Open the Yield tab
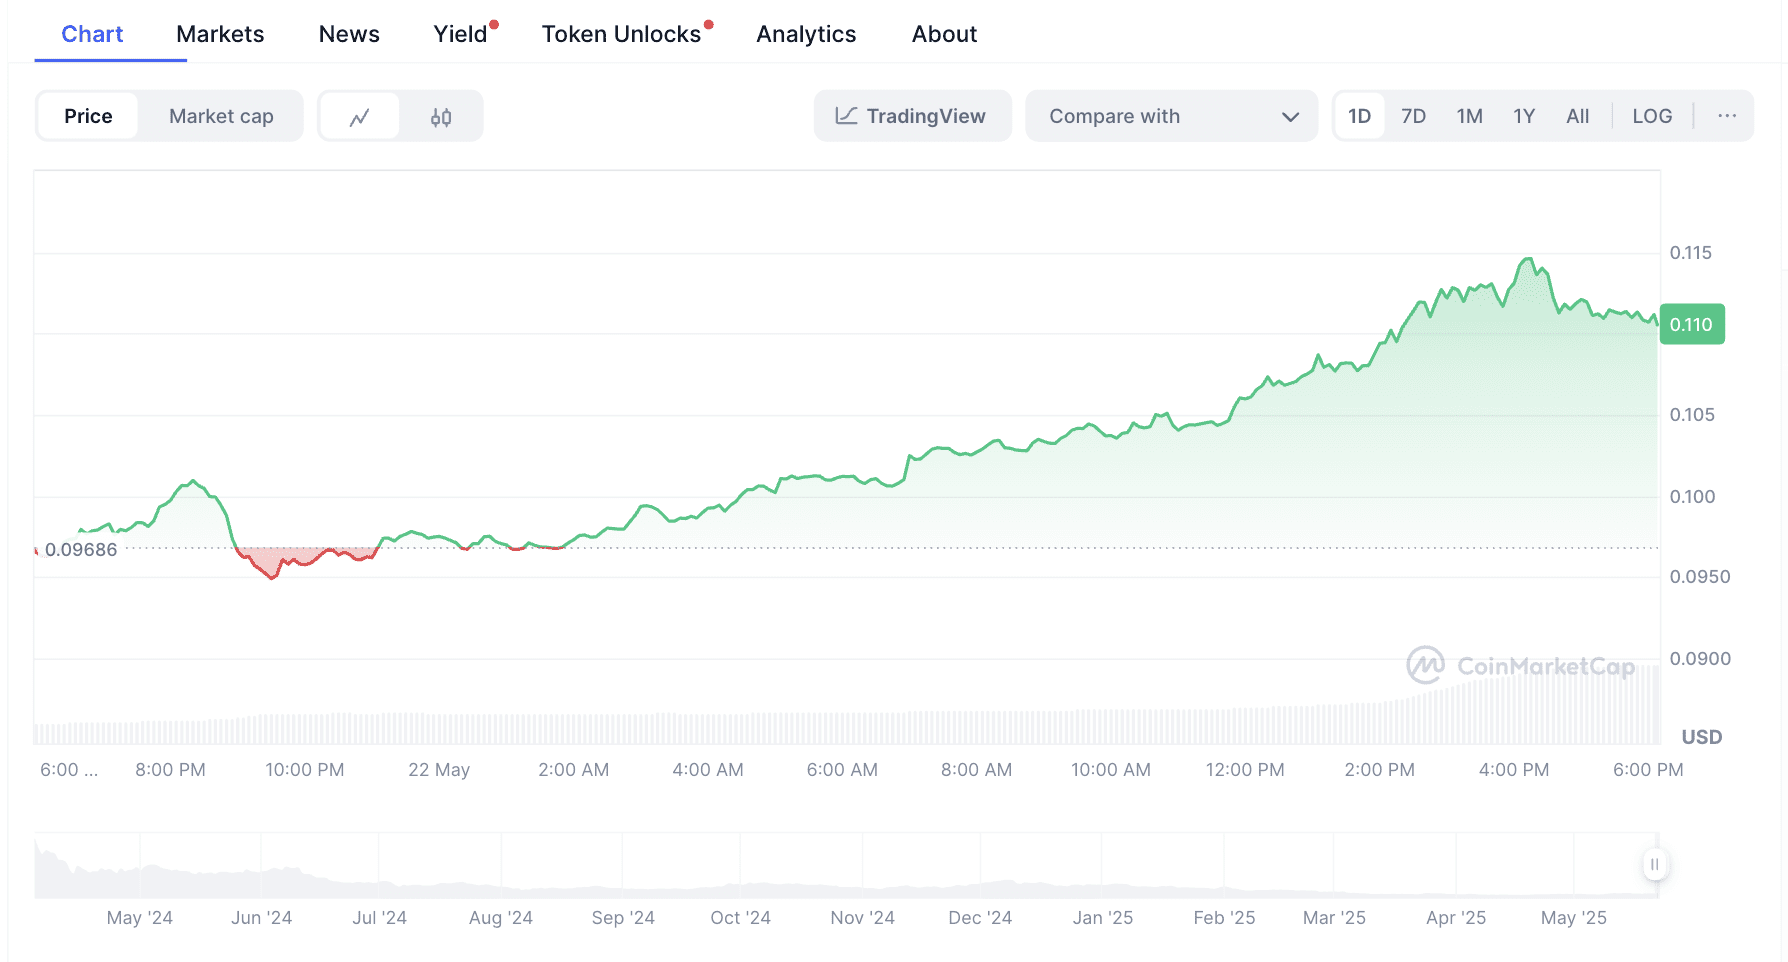 460,34
